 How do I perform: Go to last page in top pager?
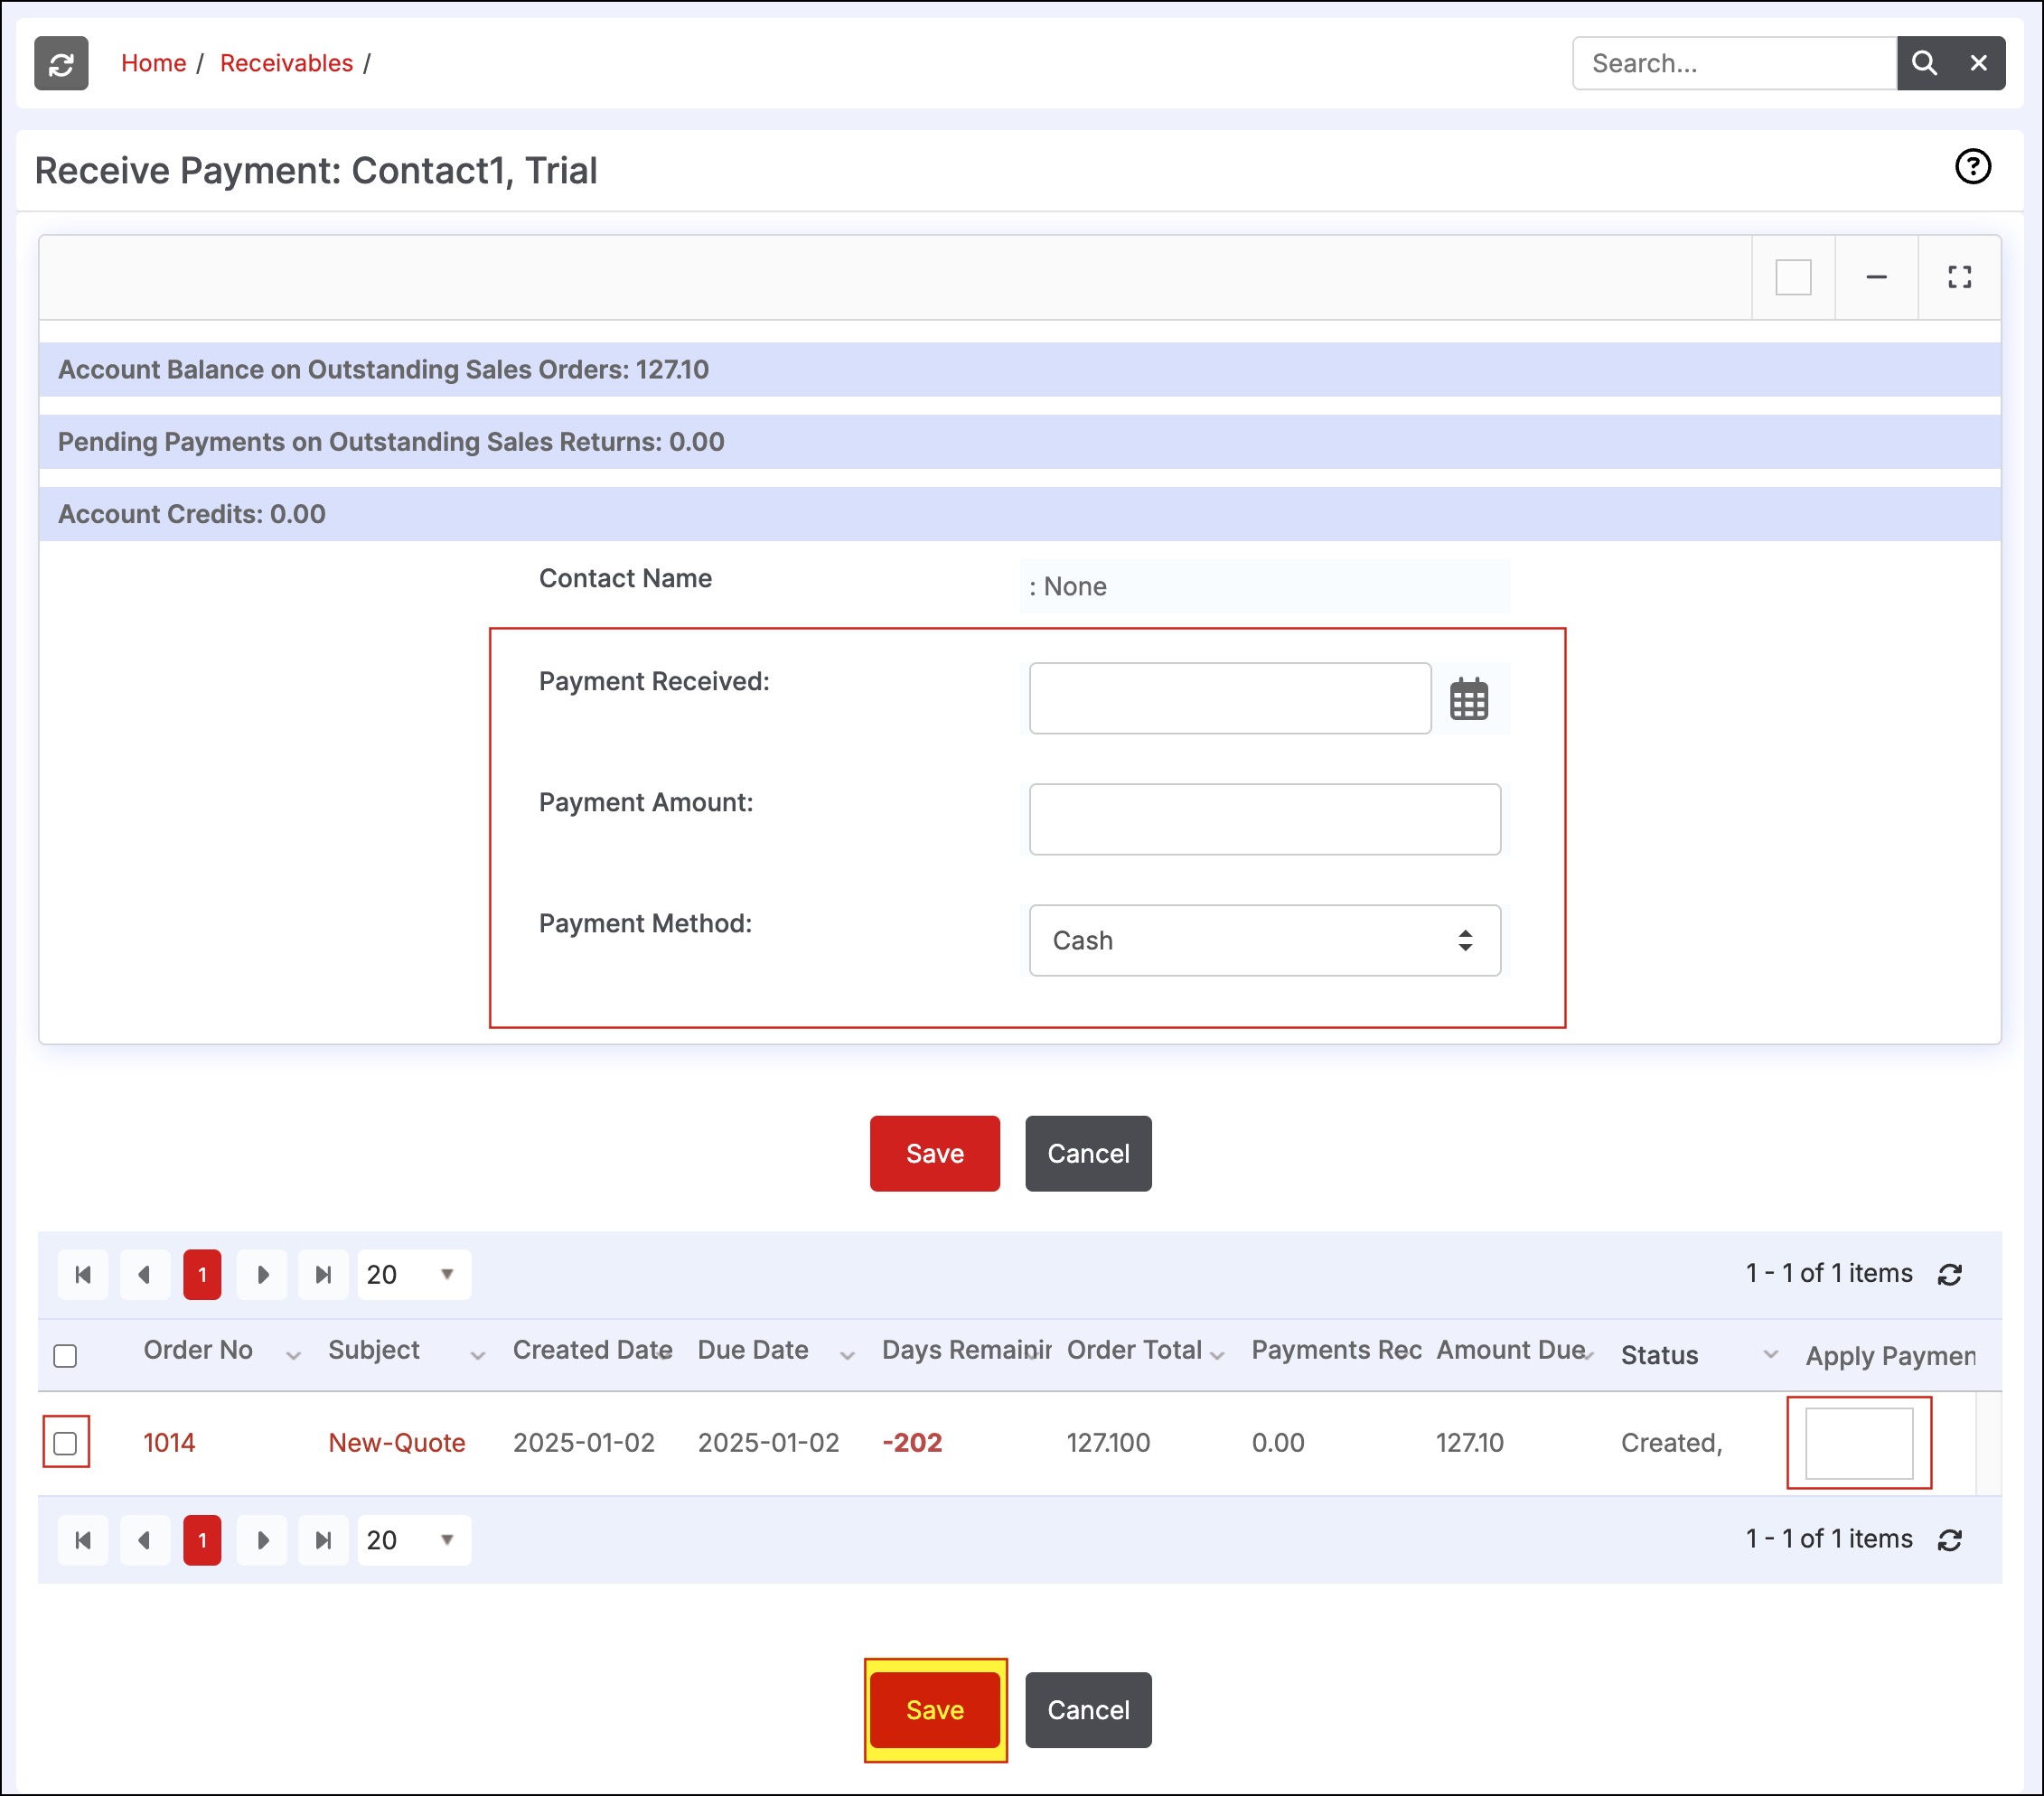click(323, 1274)
